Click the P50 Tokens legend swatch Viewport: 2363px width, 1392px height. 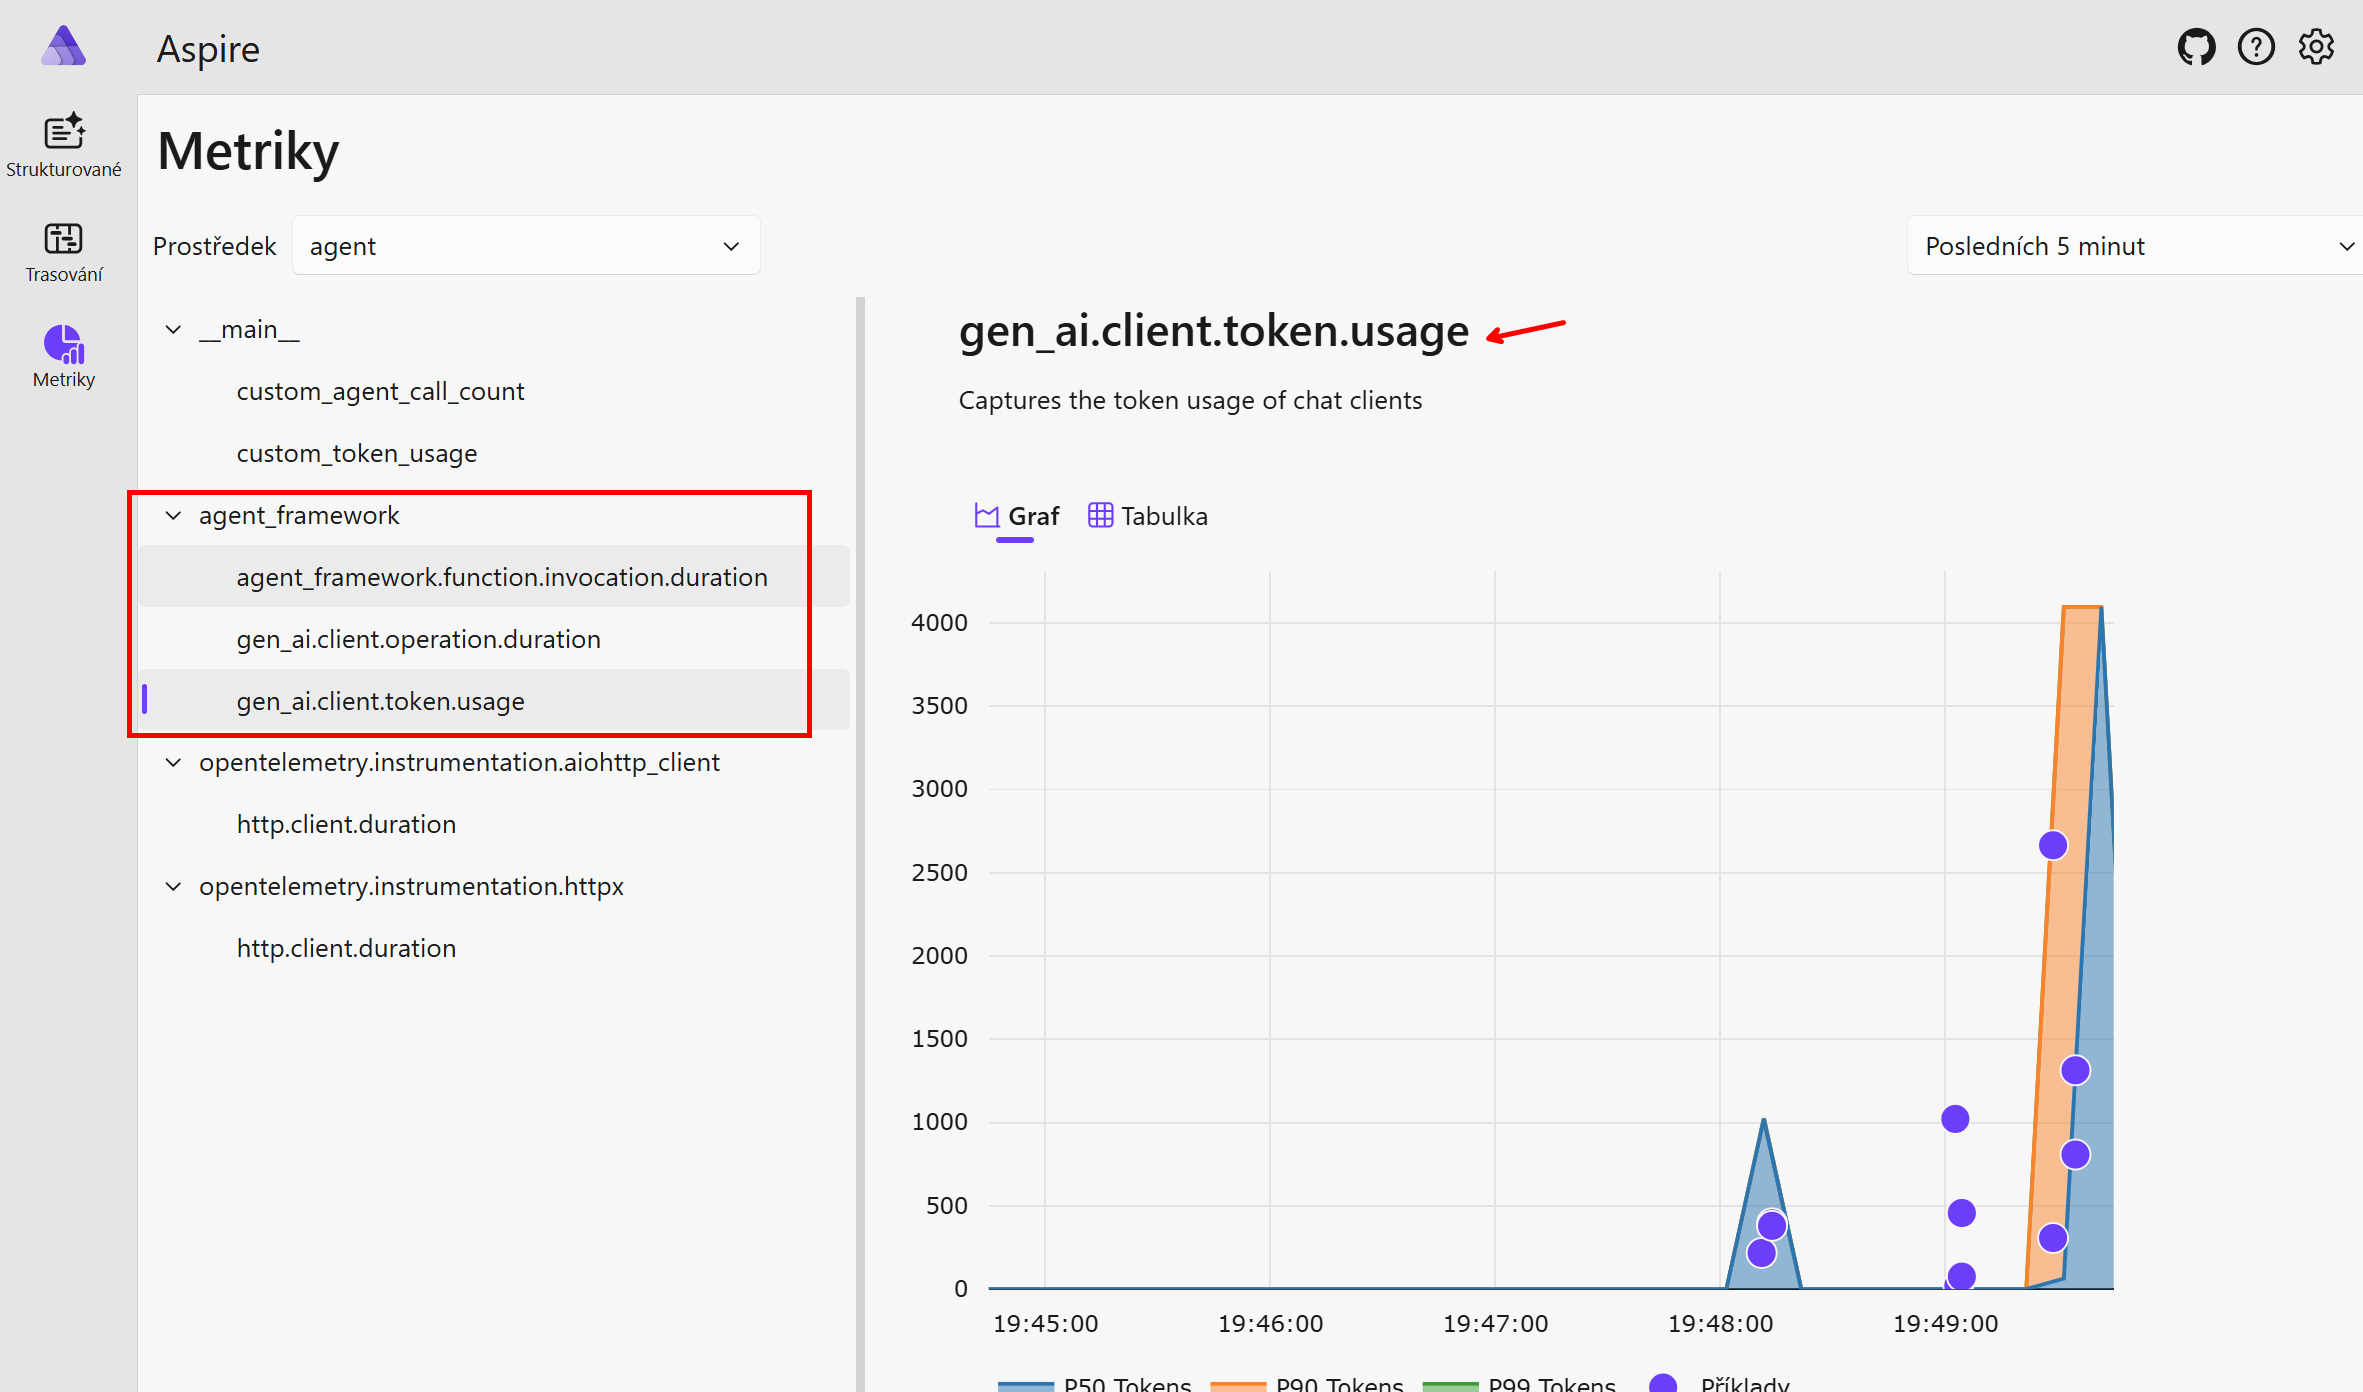[x=1025, y=1385]
